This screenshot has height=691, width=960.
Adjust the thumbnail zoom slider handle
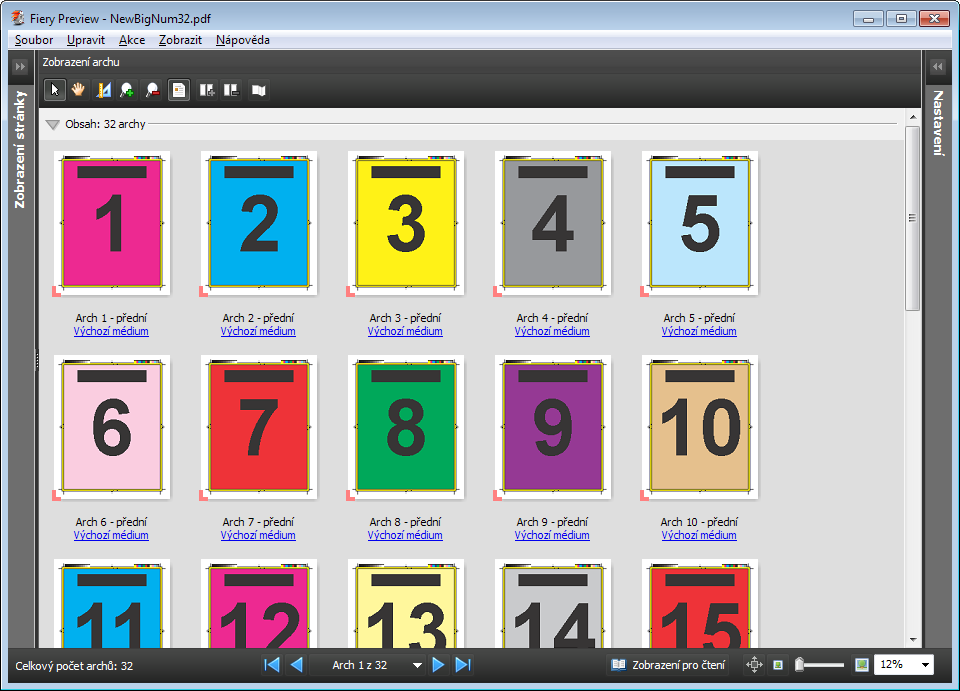(799, 665)
